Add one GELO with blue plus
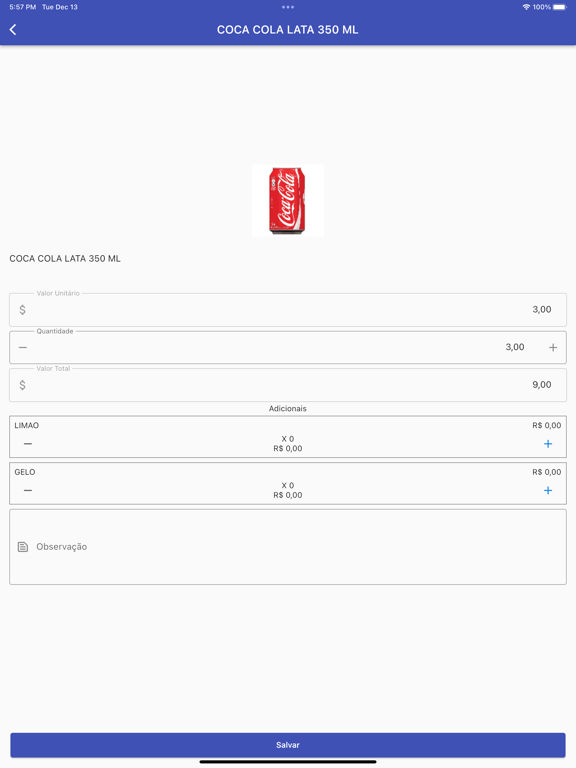Screen dimensions: 576x768 point(548,490)
